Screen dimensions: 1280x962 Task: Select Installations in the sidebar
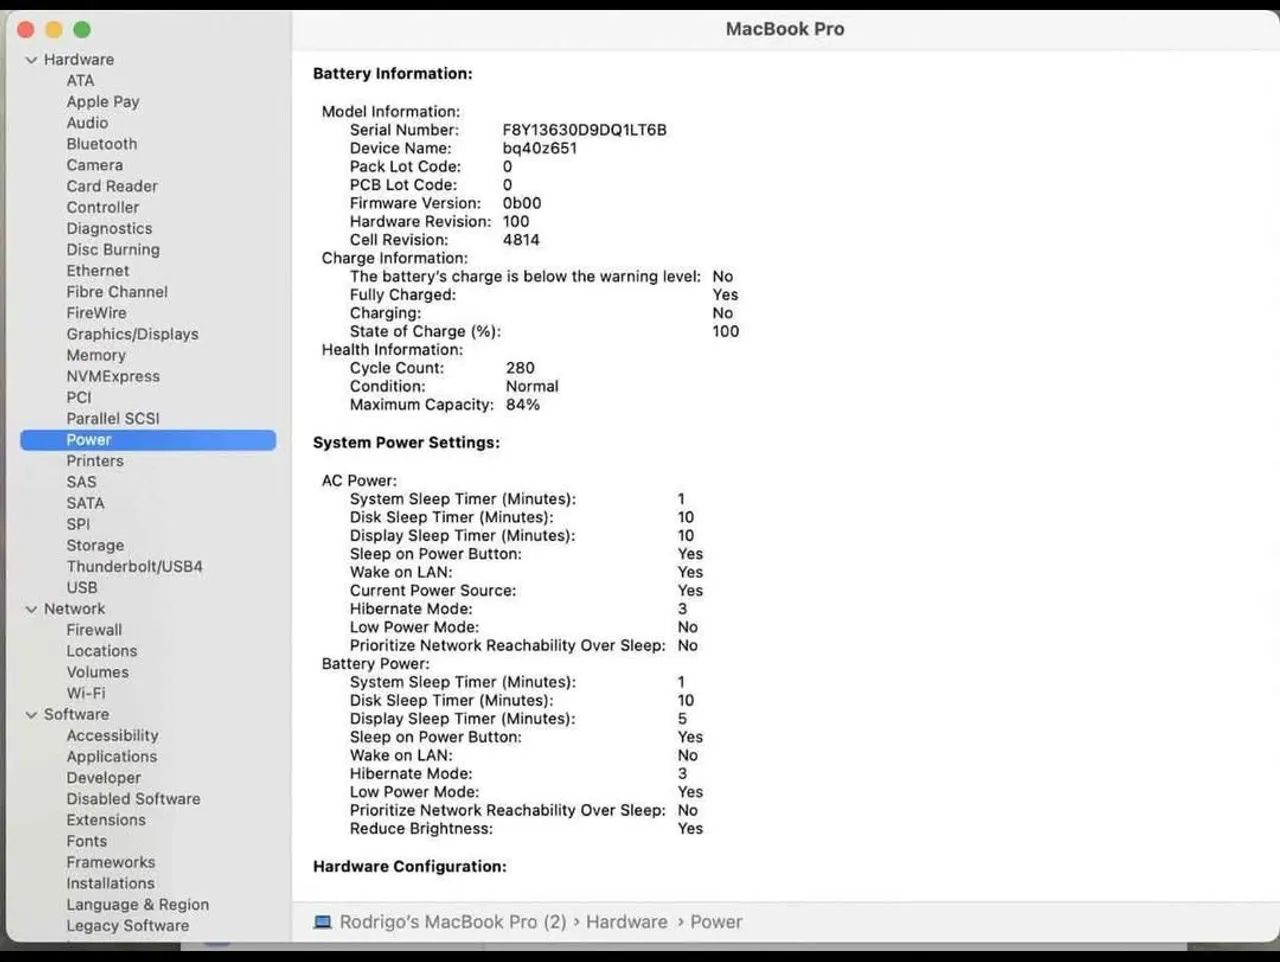pyautogui.click(x=110, y=883)
